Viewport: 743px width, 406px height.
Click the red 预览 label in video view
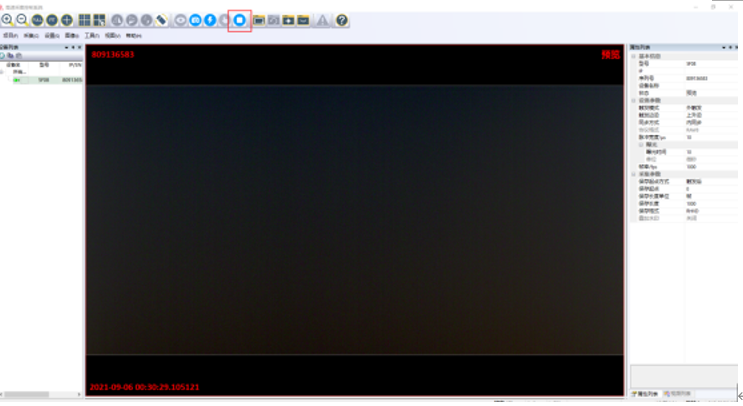click(x=610, y=54)
